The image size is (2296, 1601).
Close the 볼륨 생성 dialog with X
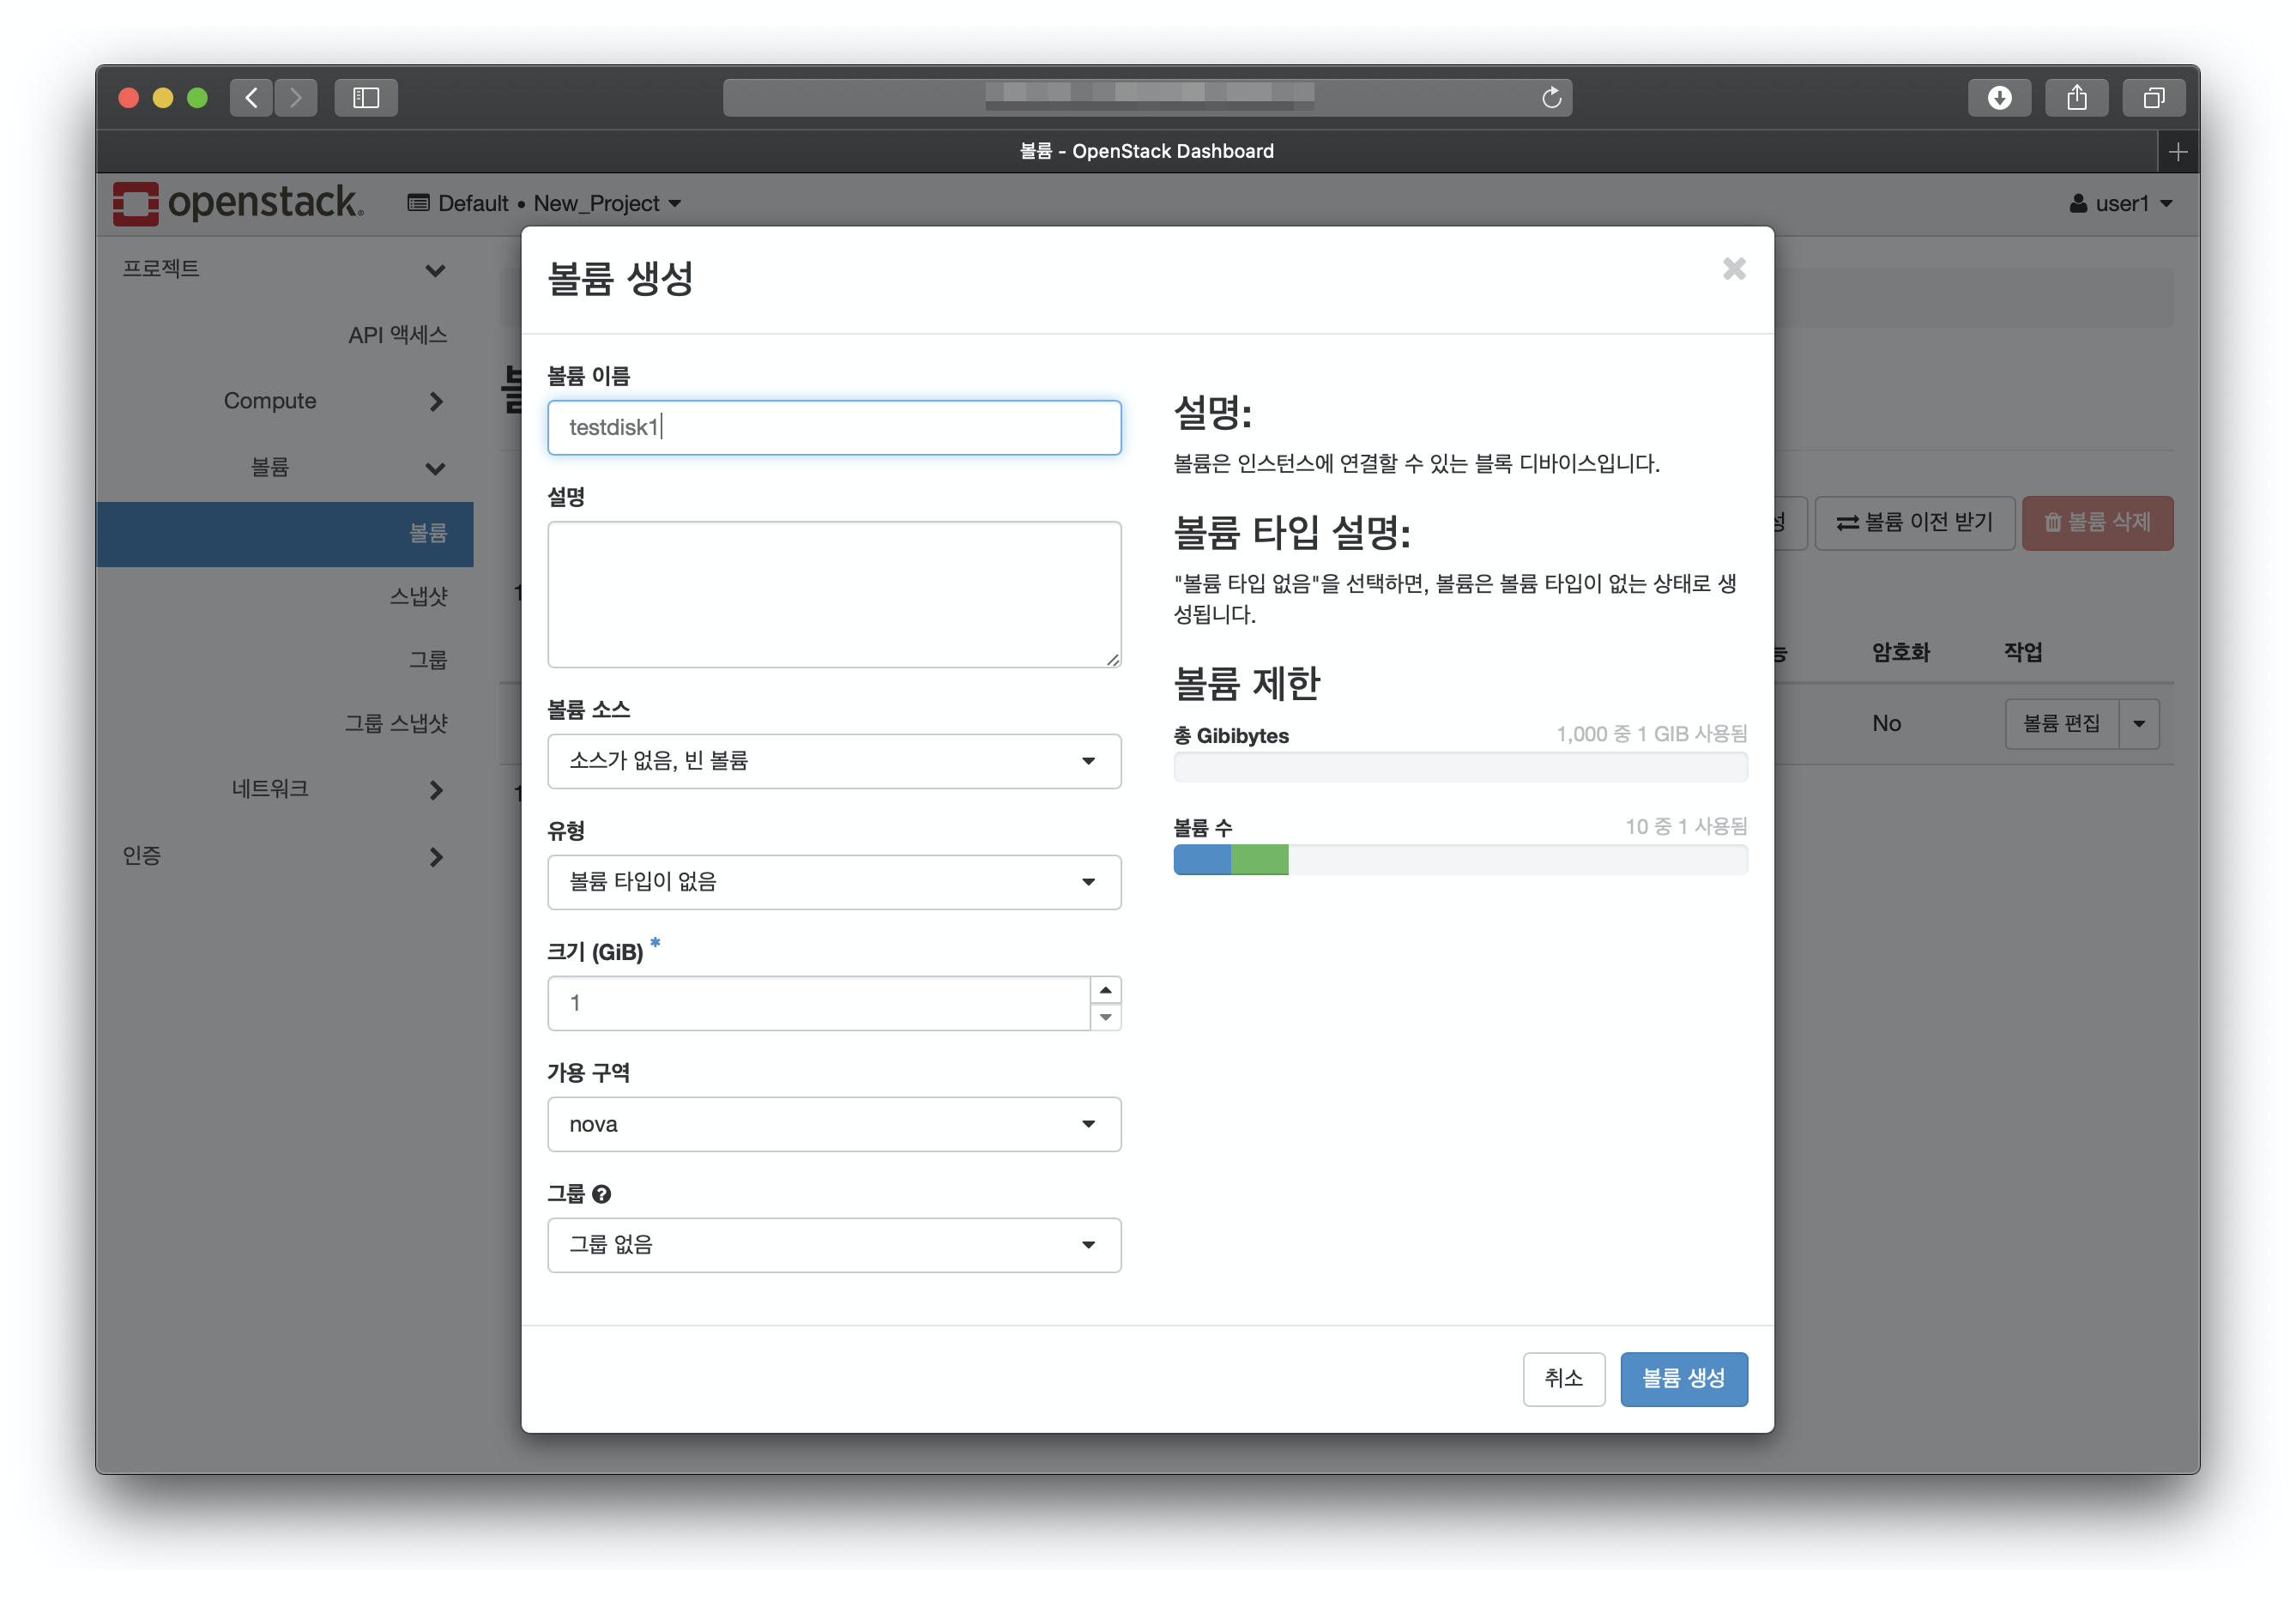point(1733,269)
